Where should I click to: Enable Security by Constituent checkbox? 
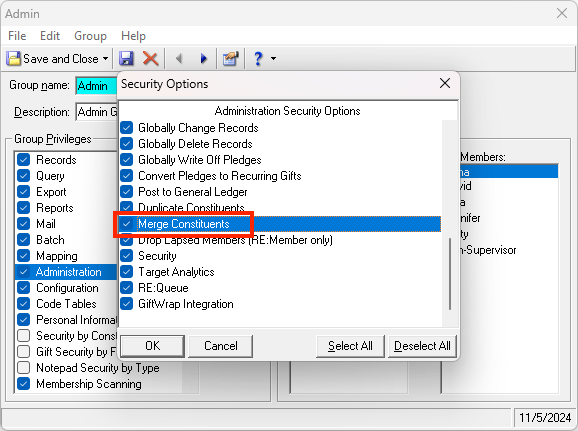pos(24,336)
